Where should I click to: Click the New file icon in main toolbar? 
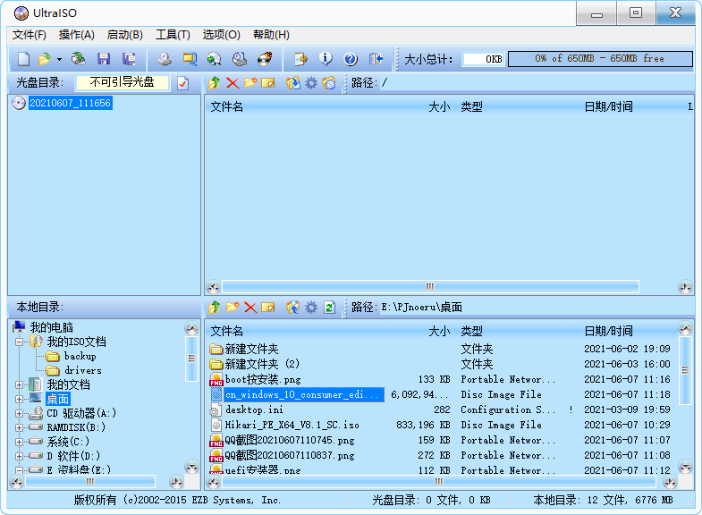pos(24,59)
